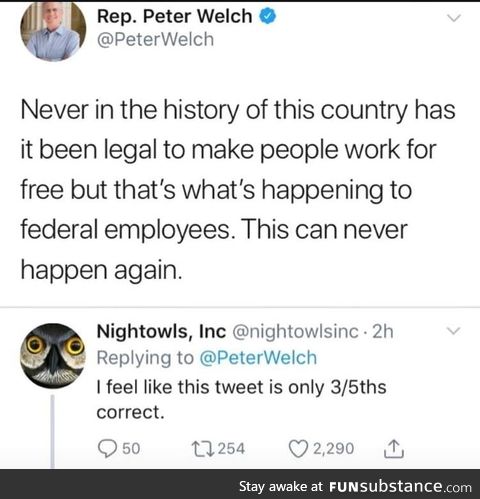Image resolution: width=480 pixels, height=499 pixels.
Task: Visit the FUNsubstance.com watermark link
Action: tap(400, 487)
